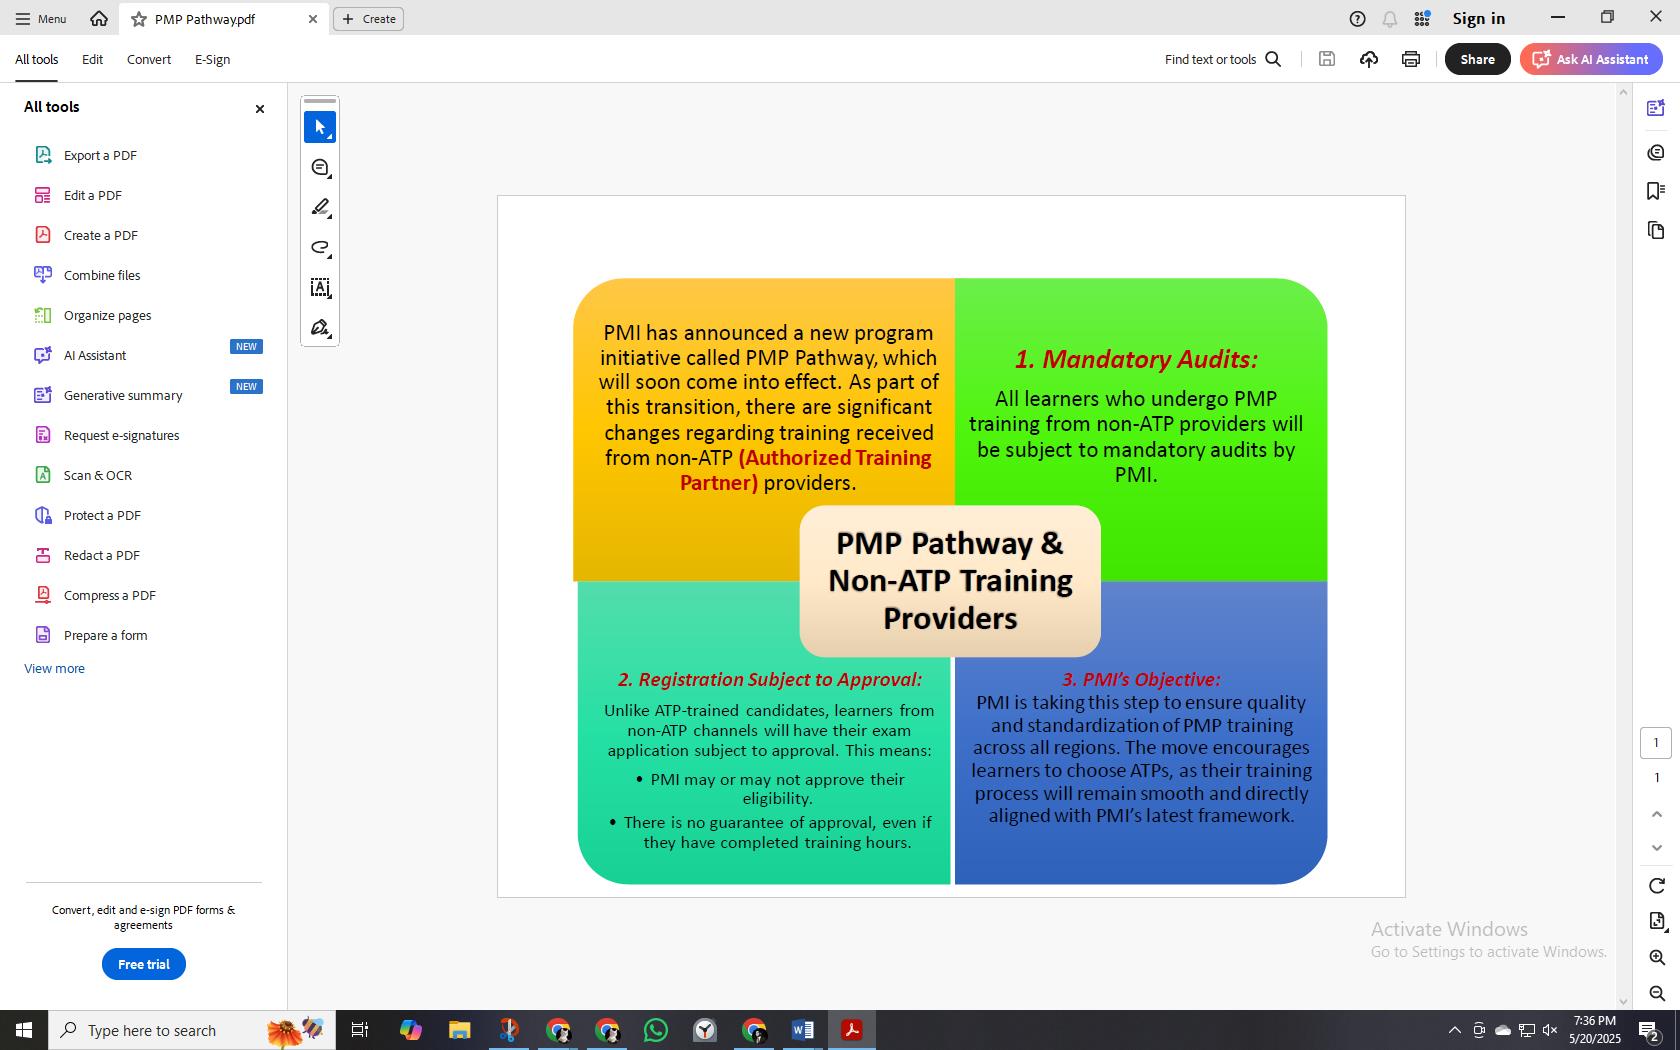Screen dimensions: 1680x1050
Task: Select the arrow selection tool
Action: (320, 127)
